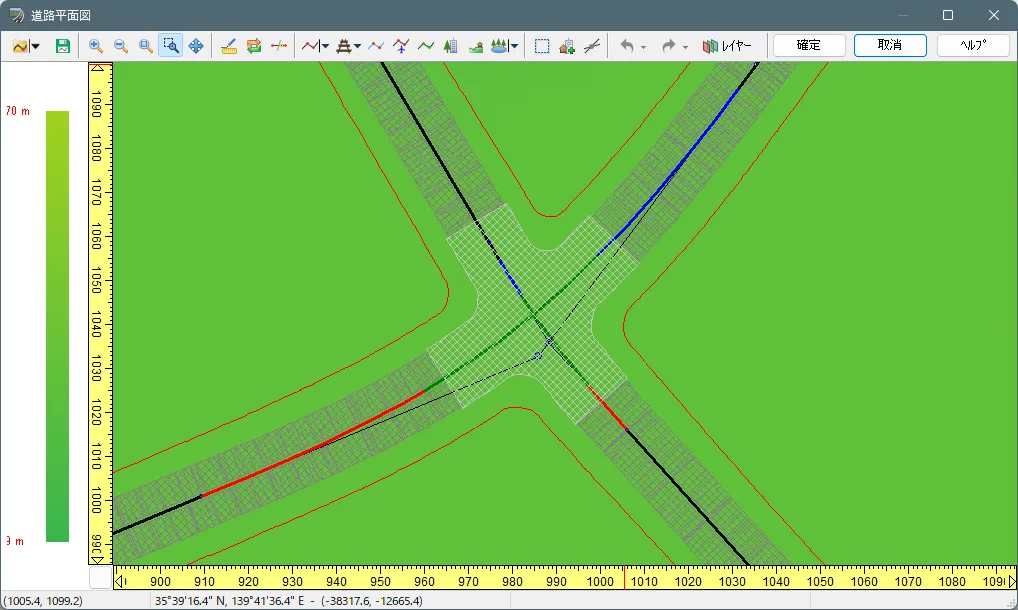
Task: Expand the forest/lake tool dropdown
Action: point(514,46)
